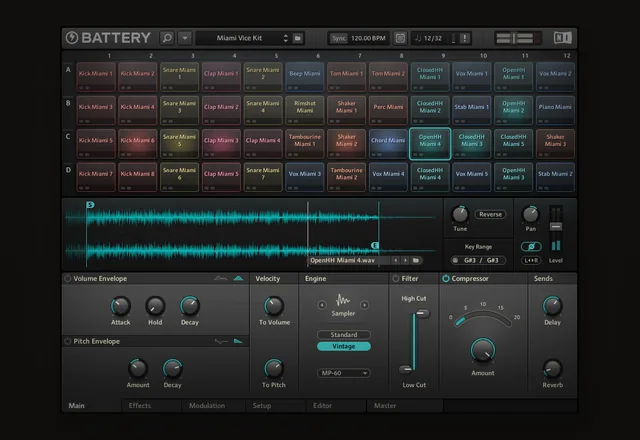
Task: Click the velocity To Volume knob
Action: tap(274, 306)
